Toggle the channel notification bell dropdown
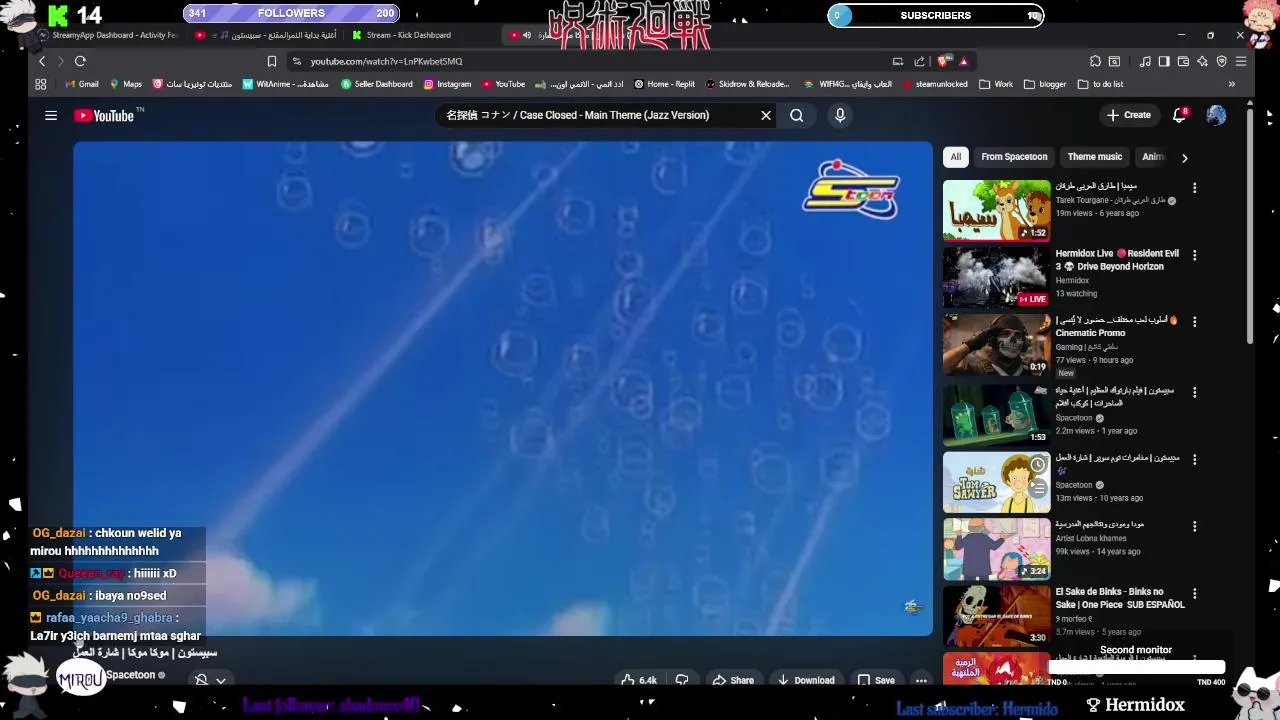The height and width of the screenshot is (720, 1280). 210,680
